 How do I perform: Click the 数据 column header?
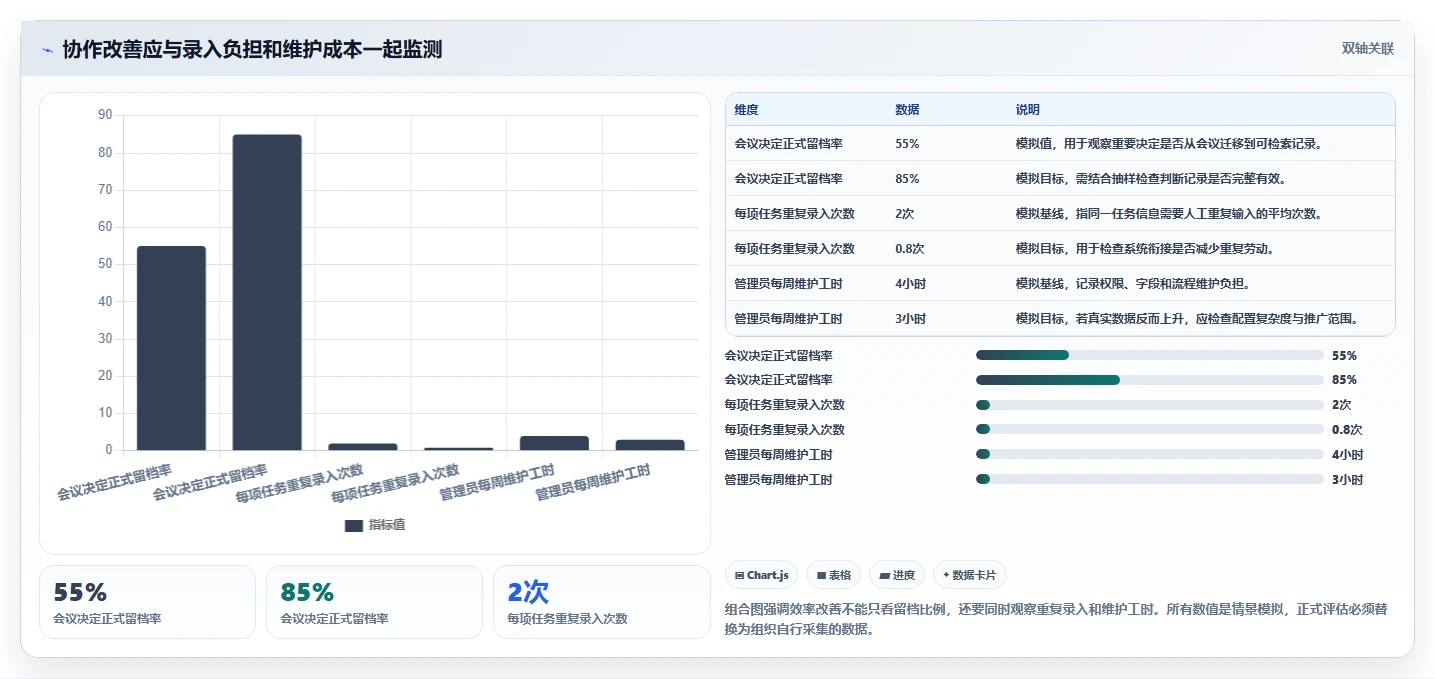click(907, 110)
